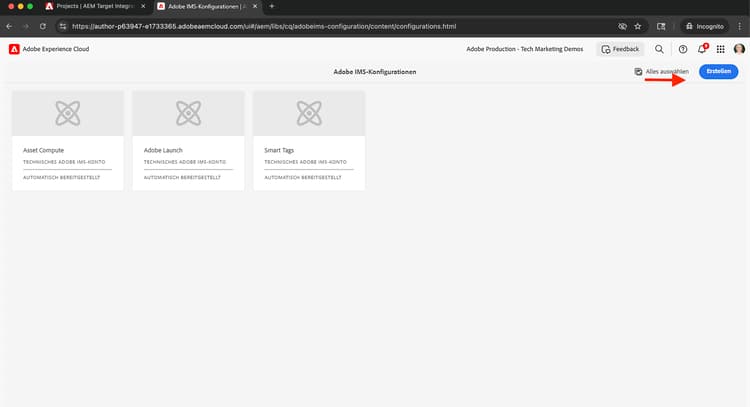Open the user profile avatar

[x=739, y=49]
